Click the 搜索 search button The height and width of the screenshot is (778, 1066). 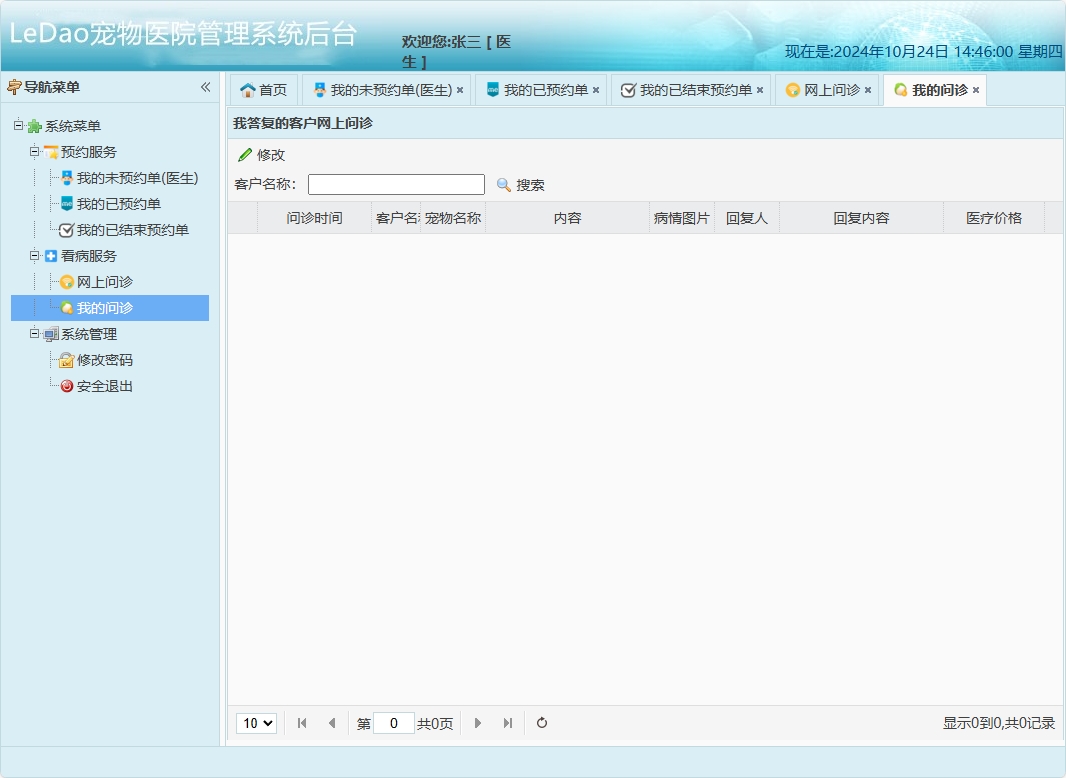click(x=520, y=184)
